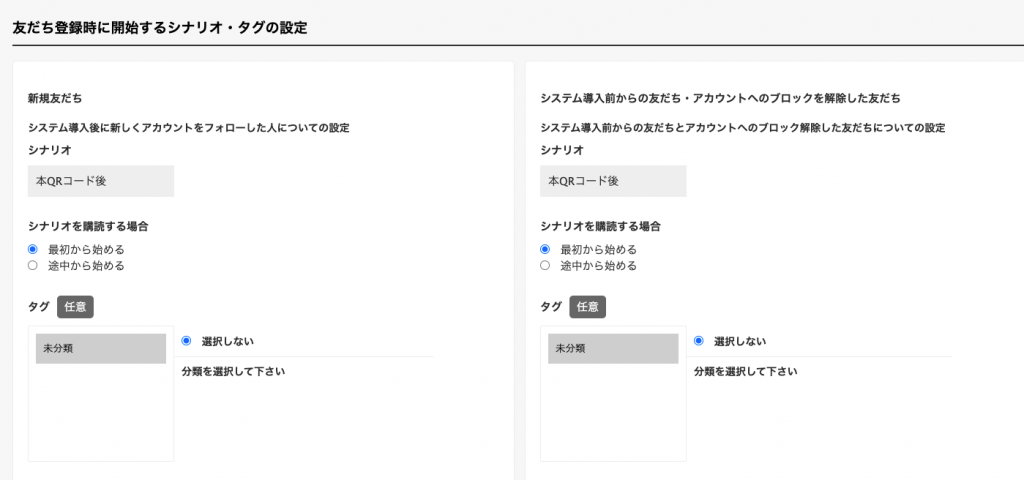Click empty area of ブロックを解除した友だち tag category list
This screenshot has width=1024, height=480.
[613, 411]
